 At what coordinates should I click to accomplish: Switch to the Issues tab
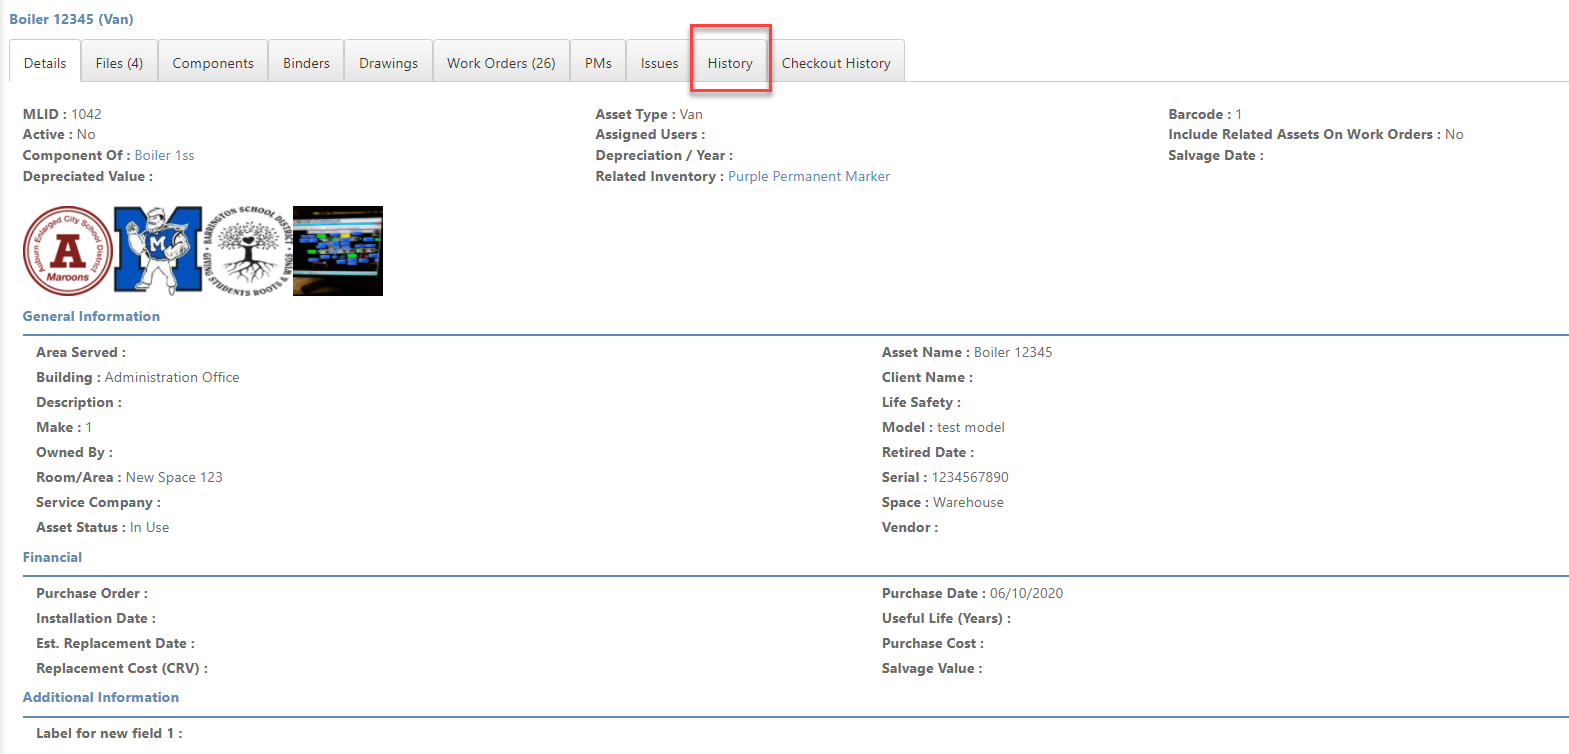click(x=659, y=62)
